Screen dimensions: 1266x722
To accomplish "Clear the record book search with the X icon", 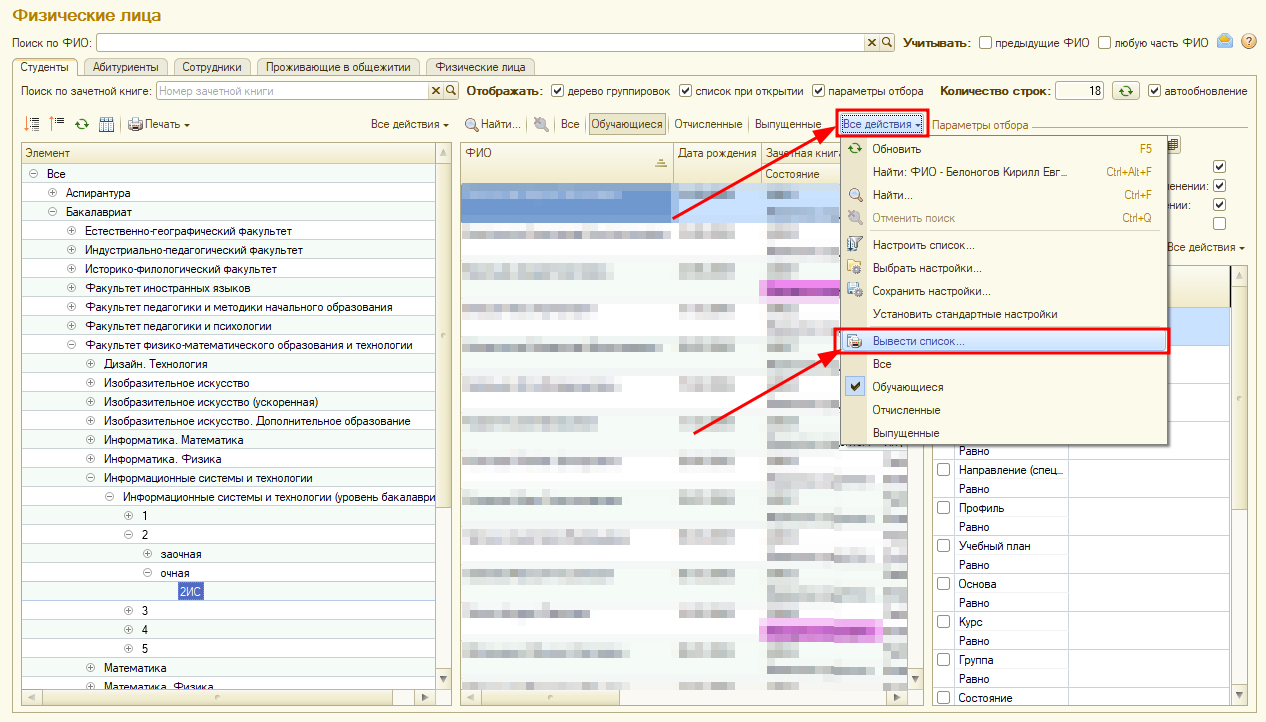I will 435,91.
